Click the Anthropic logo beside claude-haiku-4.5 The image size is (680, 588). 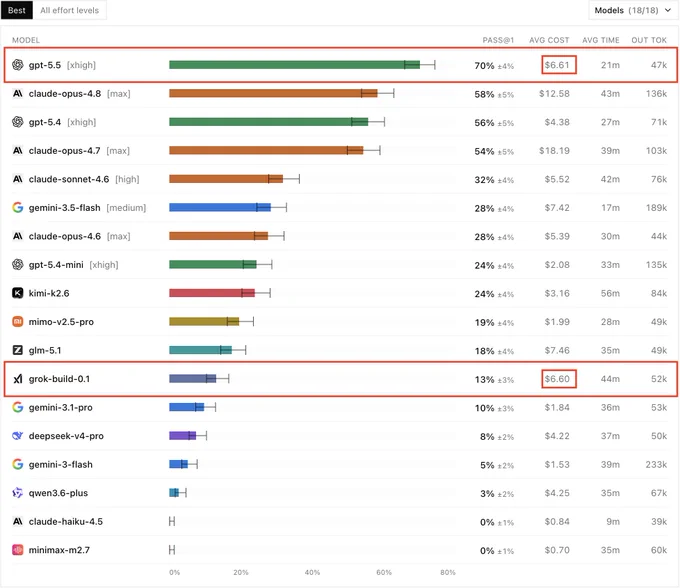pos(17,521)
